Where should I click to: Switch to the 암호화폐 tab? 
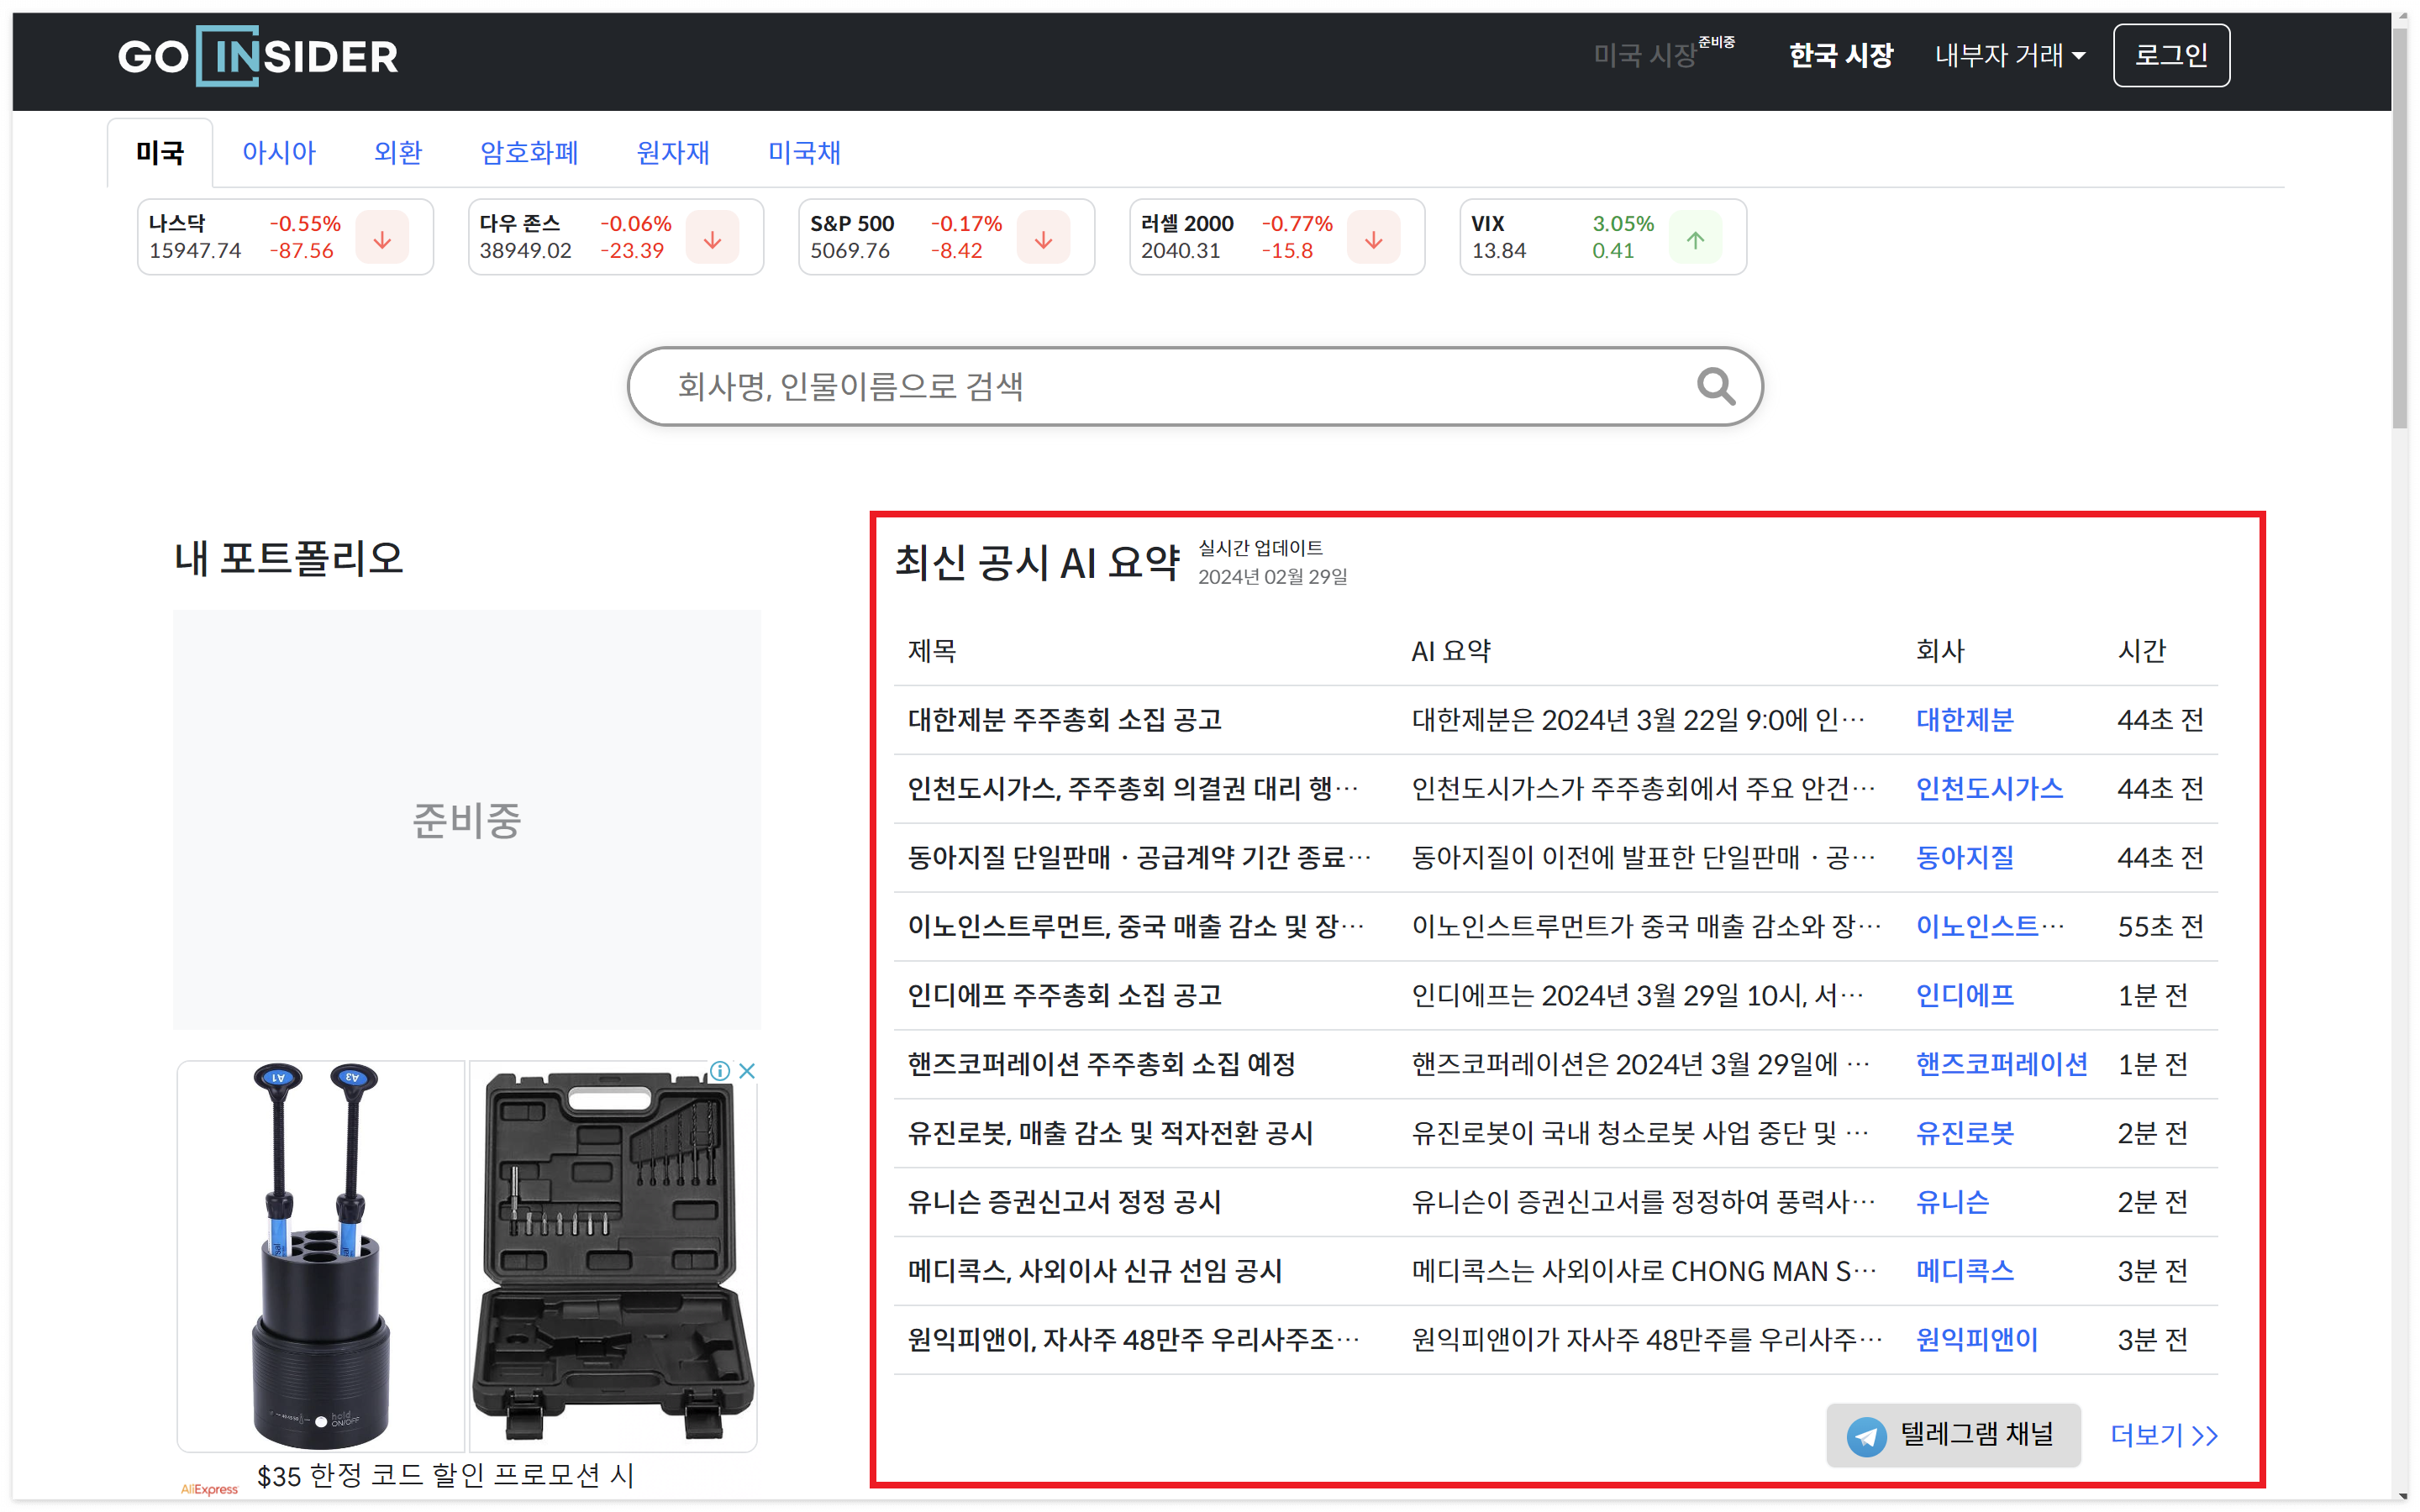[x=530, y=153]
